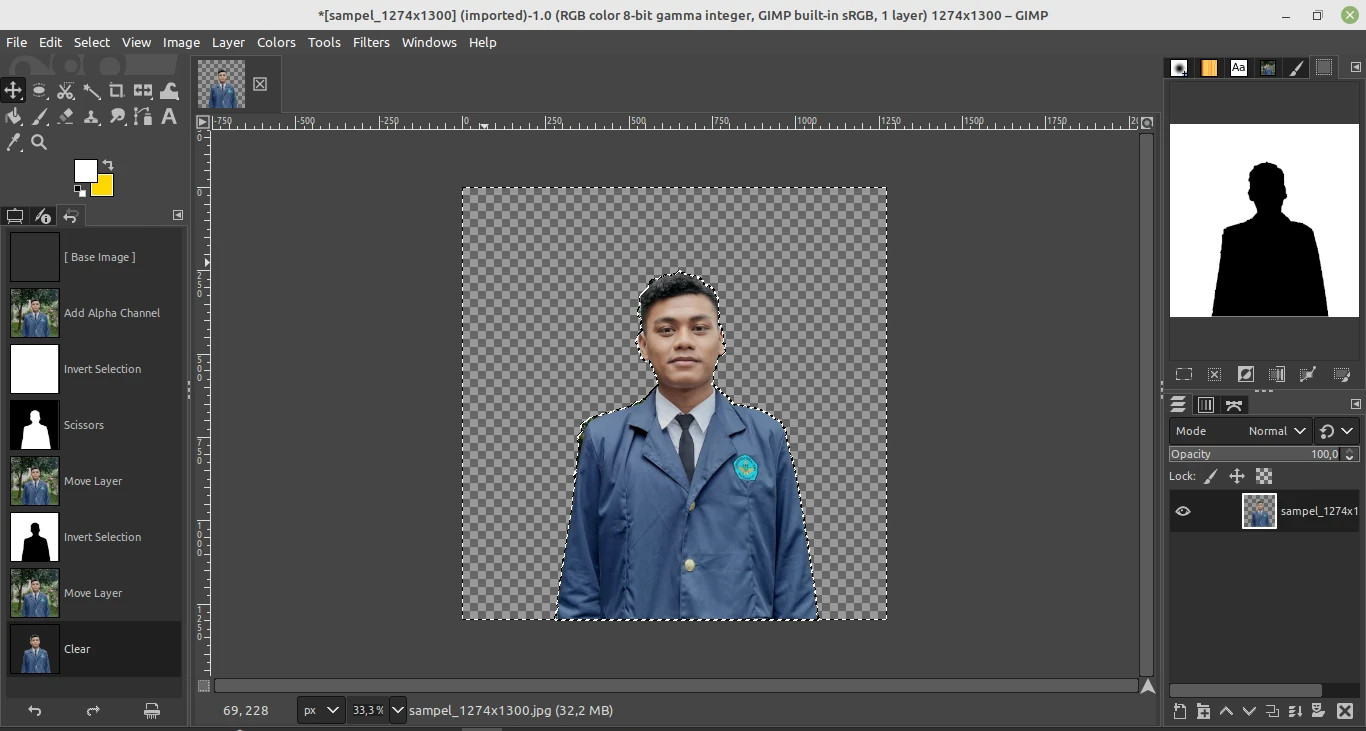Swap foreground and background colors

tap(108, 165)
